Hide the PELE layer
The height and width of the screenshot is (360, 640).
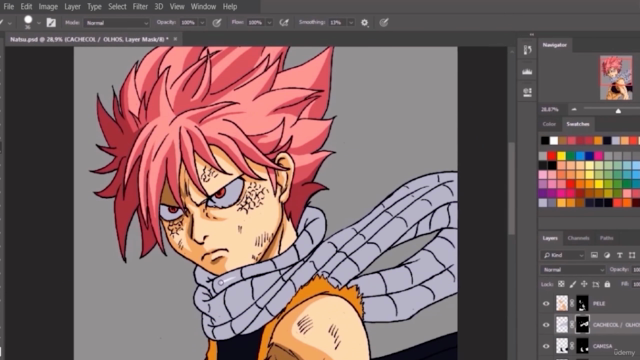(546, 304)
